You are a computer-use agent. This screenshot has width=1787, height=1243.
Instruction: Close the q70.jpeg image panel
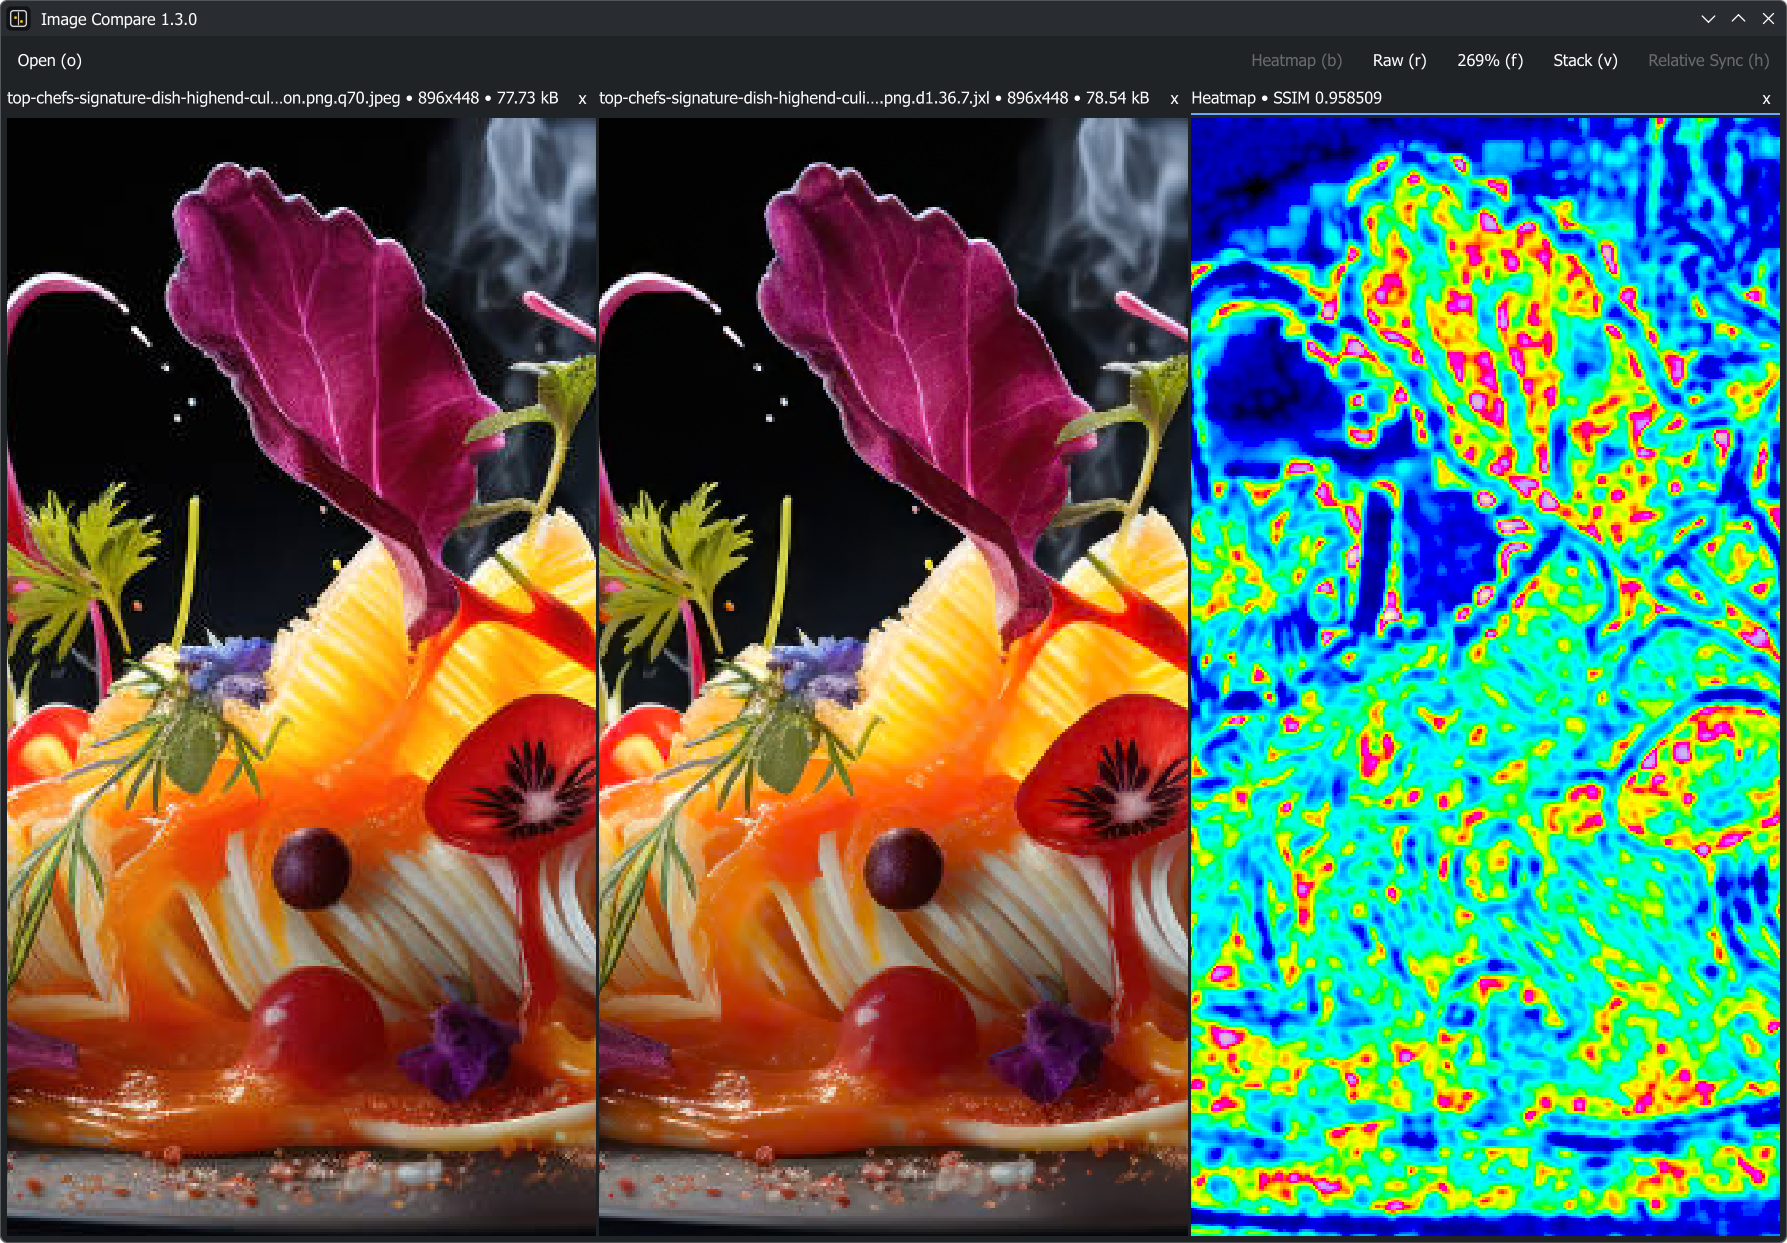point(582,99)
